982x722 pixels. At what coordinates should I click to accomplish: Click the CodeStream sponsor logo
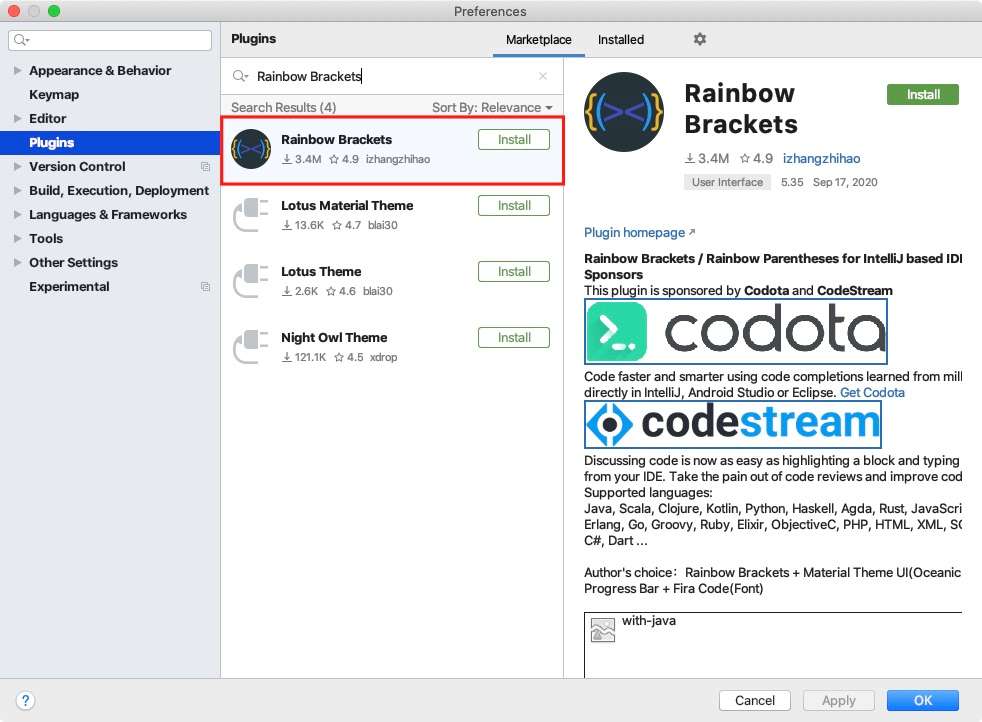[733, 424]
